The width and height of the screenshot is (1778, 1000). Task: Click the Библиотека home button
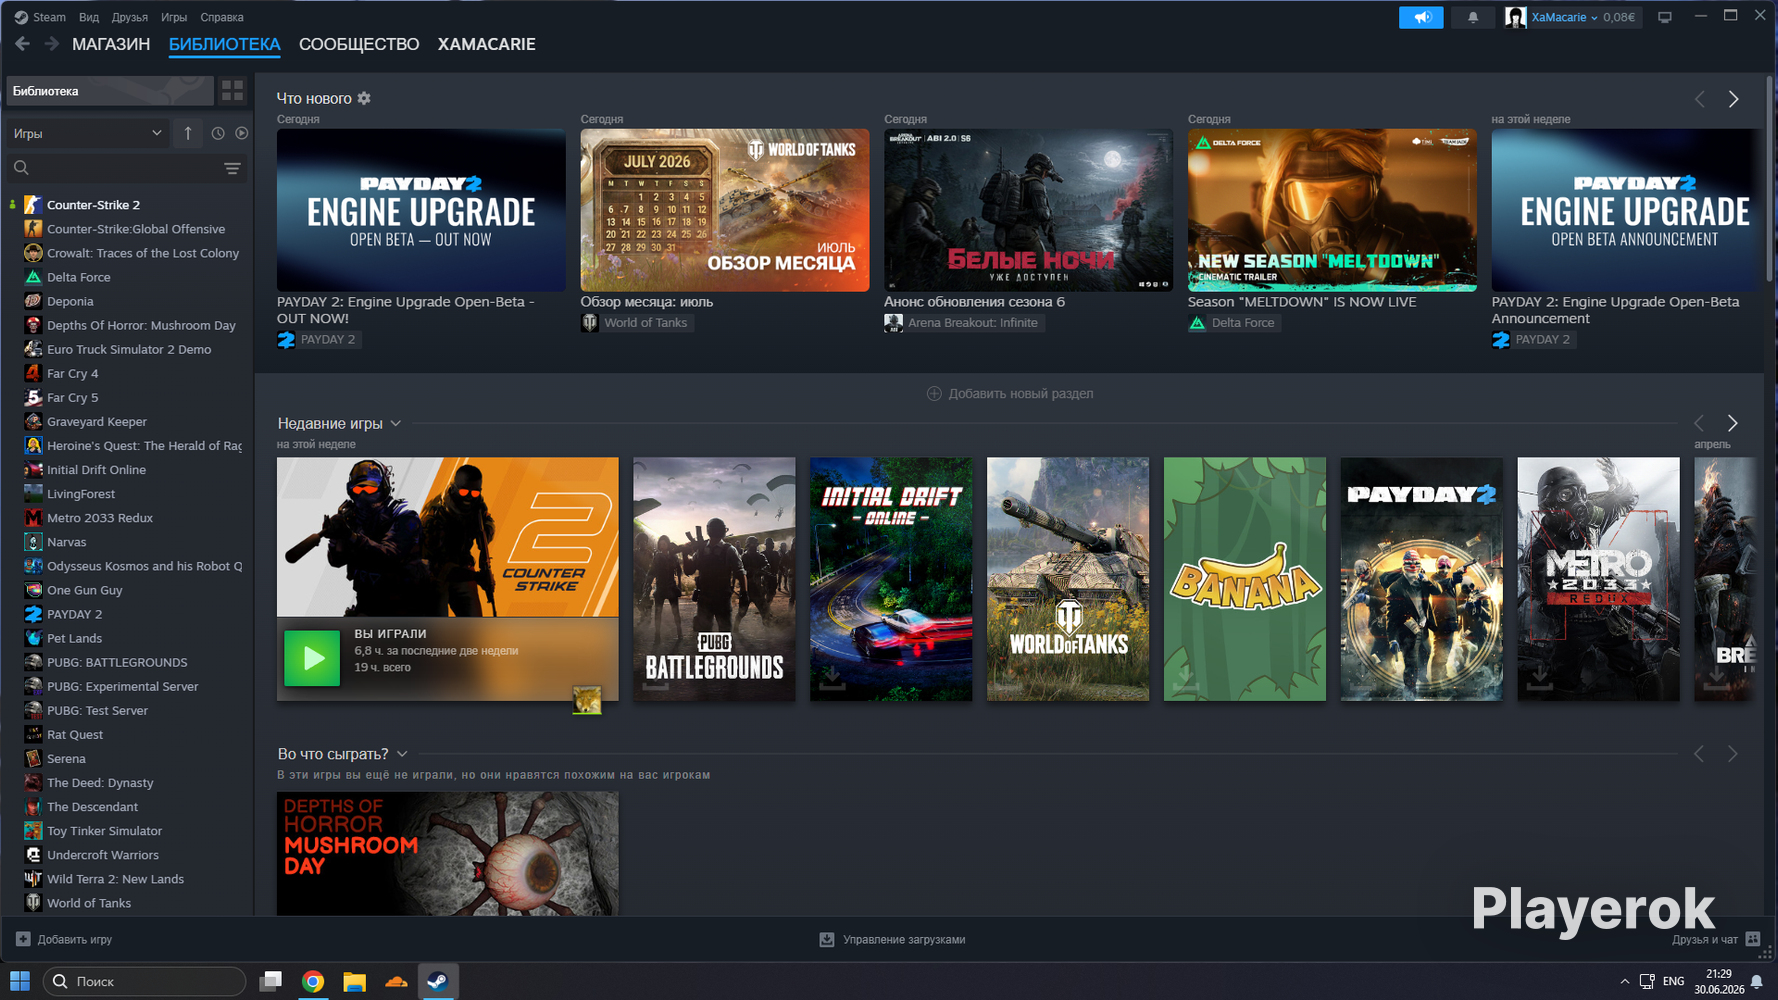(109, 91)
